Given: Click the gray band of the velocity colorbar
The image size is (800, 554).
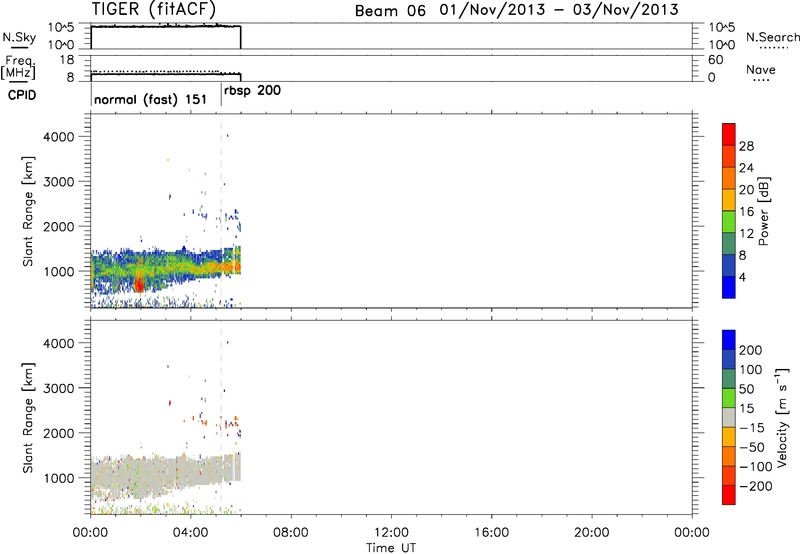Looking at the screenshot, I should pyautogui.click(x=729, y=417).
